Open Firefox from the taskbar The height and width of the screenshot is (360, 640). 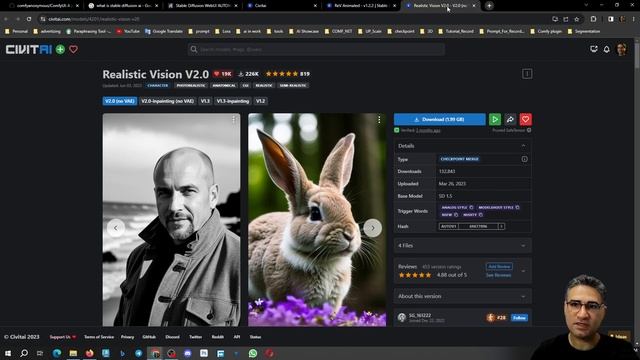click(x=89, y=353)
